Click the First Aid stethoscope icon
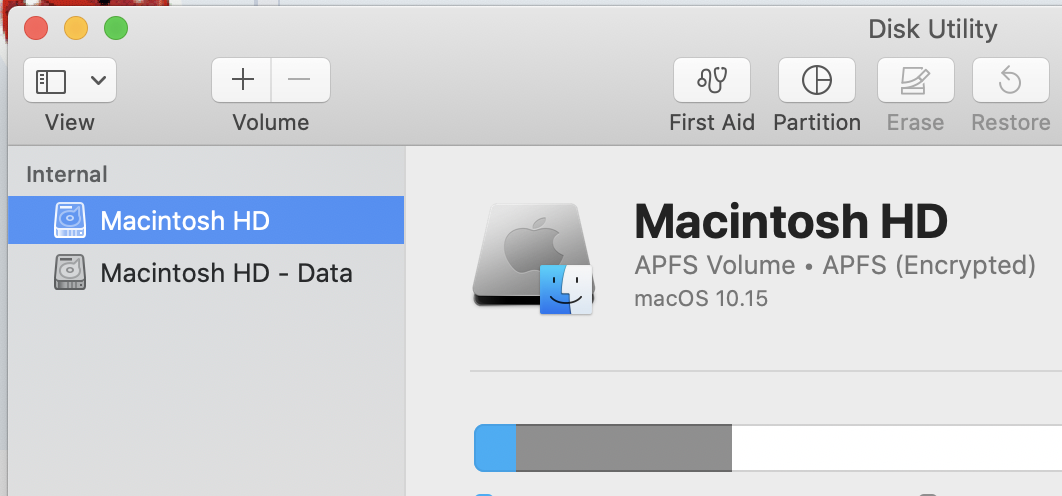Viewport: 1062px width, 496px height. 712,81
